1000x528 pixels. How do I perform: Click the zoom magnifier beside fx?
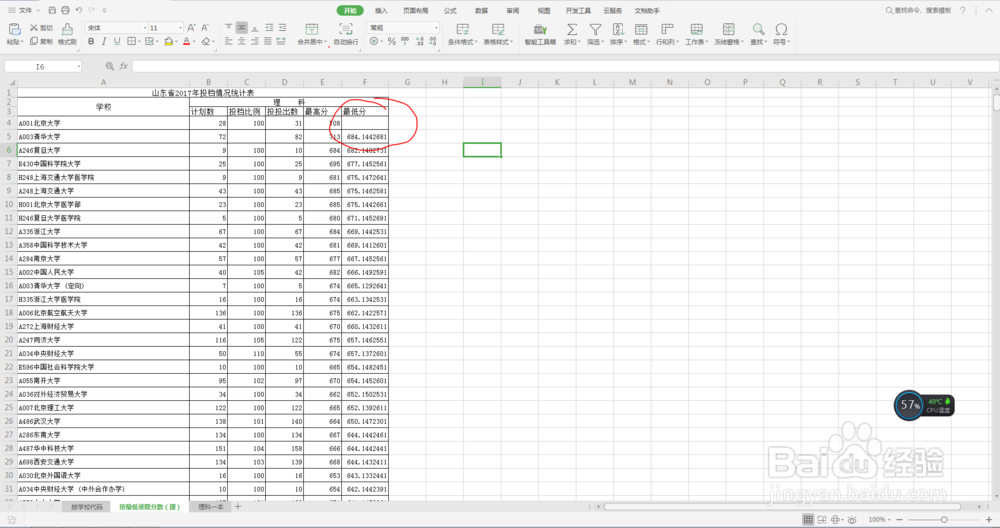110,66
